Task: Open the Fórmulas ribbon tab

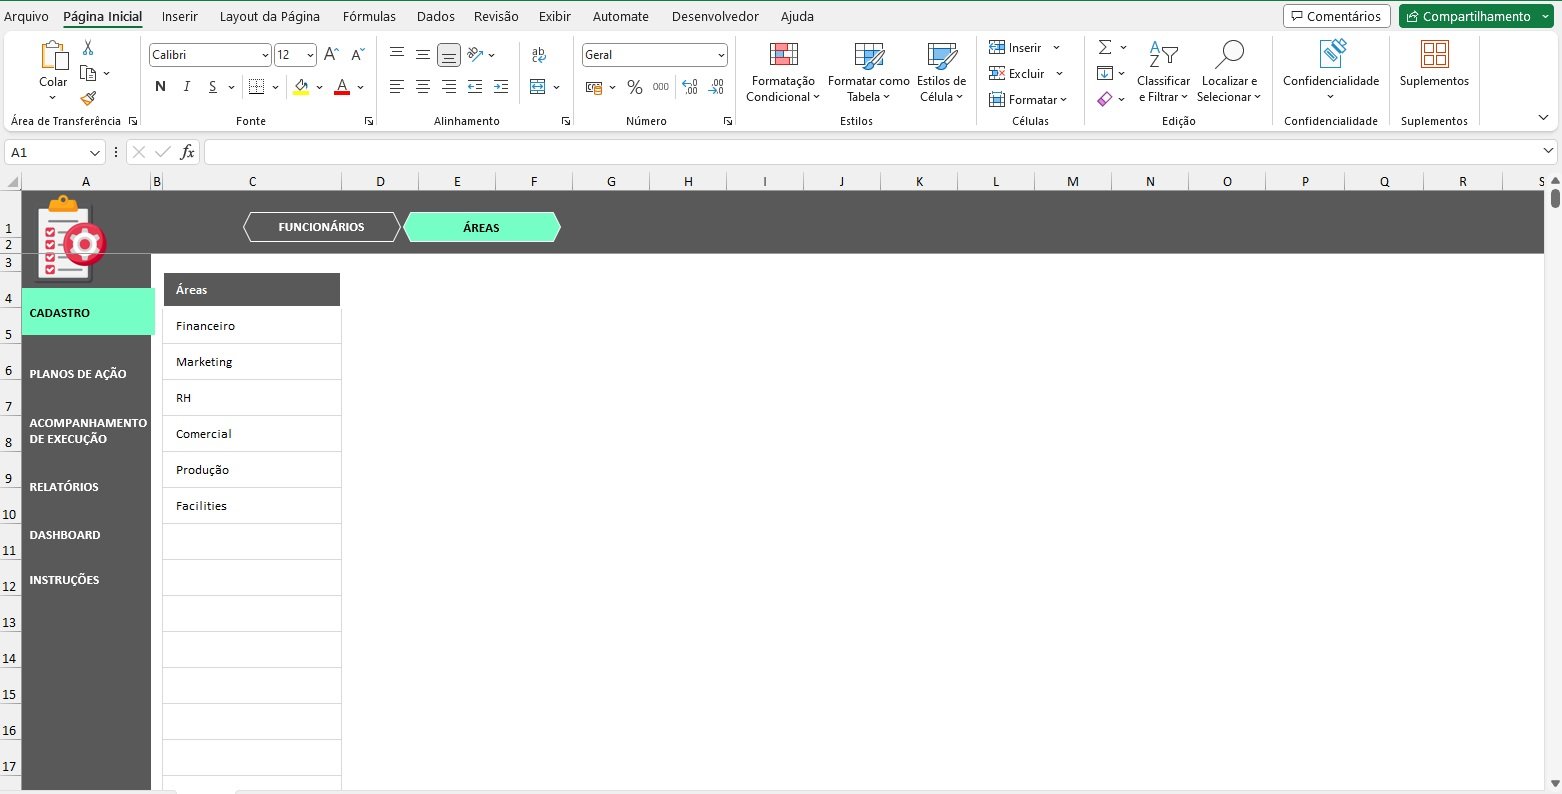Action: tap(369, 16)
